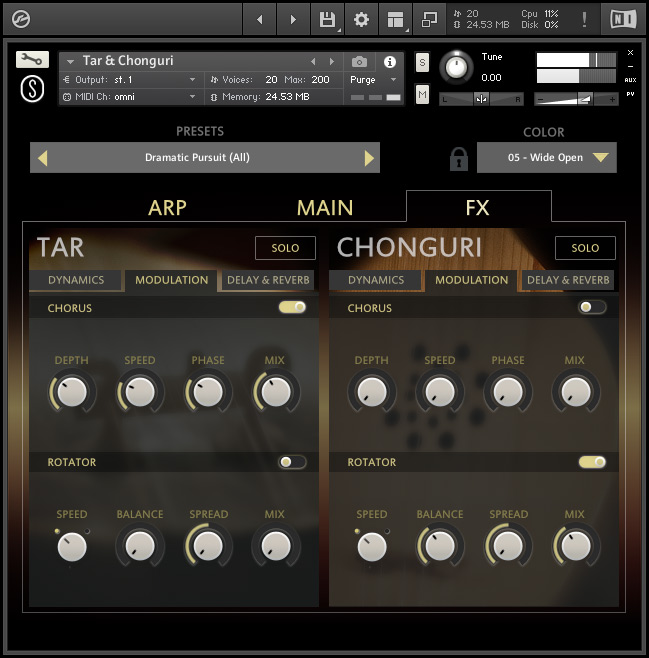
Task: Click the volume plus icon
Action: pos(612,99)
